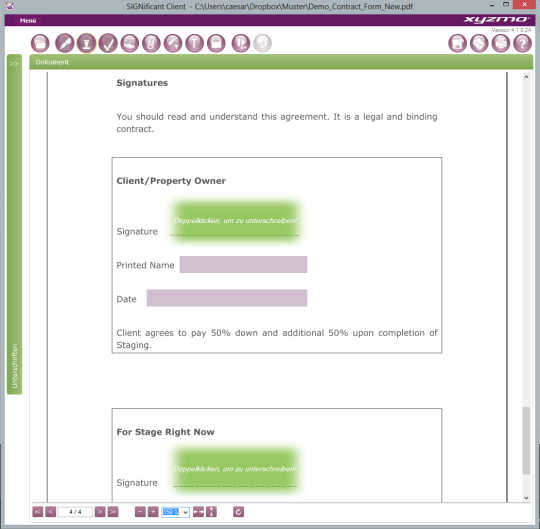Click scrollbar down arrow

pos(526,498)
